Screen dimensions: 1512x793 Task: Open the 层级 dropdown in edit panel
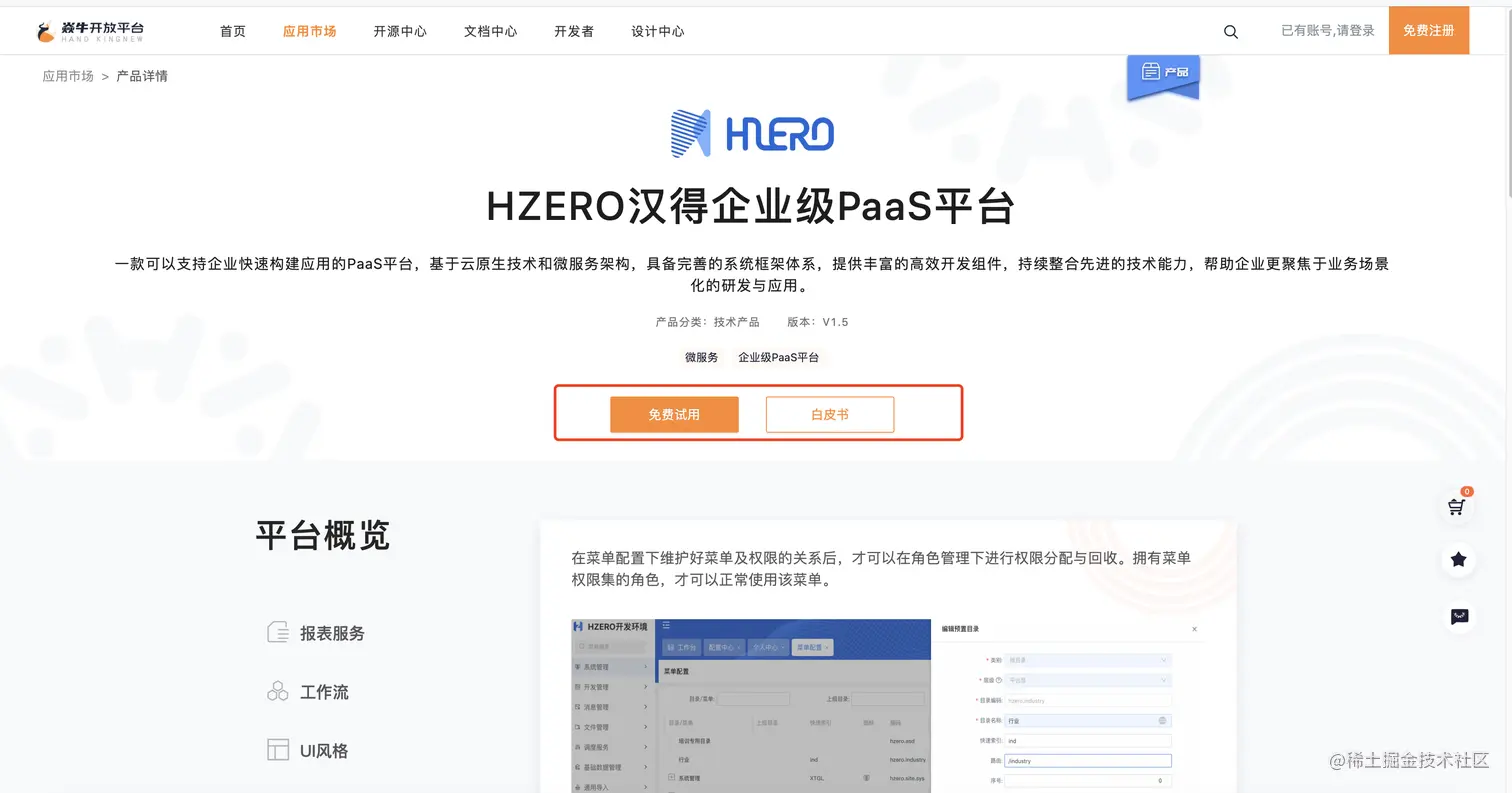tap(1088, 680)
